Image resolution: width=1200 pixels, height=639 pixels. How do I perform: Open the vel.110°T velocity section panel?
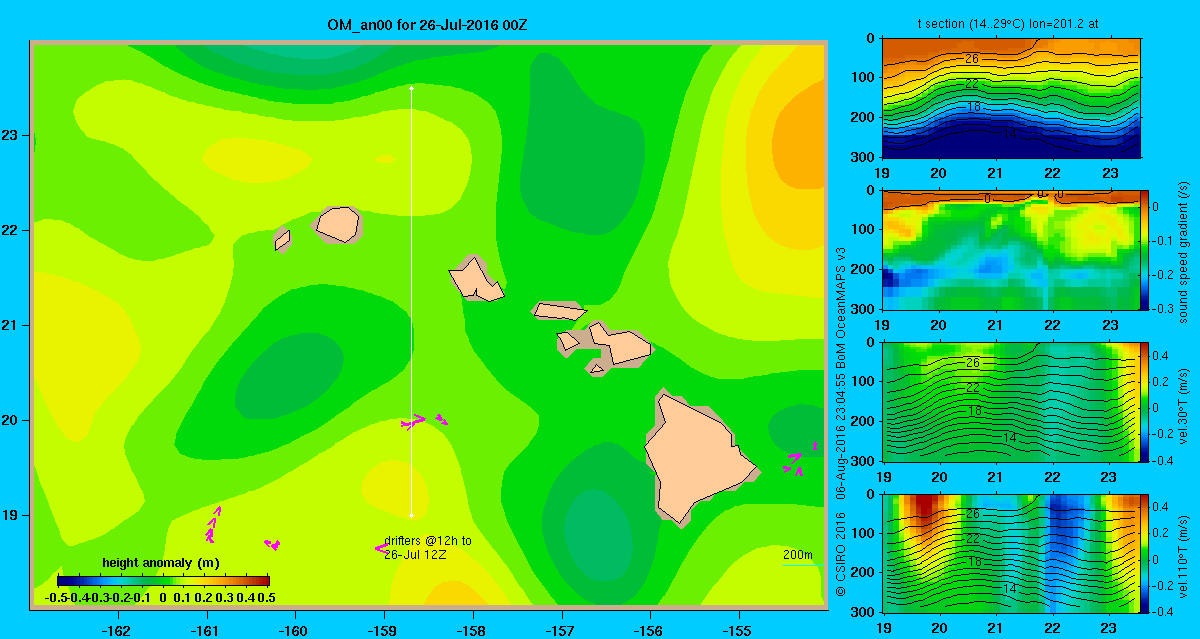pyautogui.click(x=1012, y=553)
